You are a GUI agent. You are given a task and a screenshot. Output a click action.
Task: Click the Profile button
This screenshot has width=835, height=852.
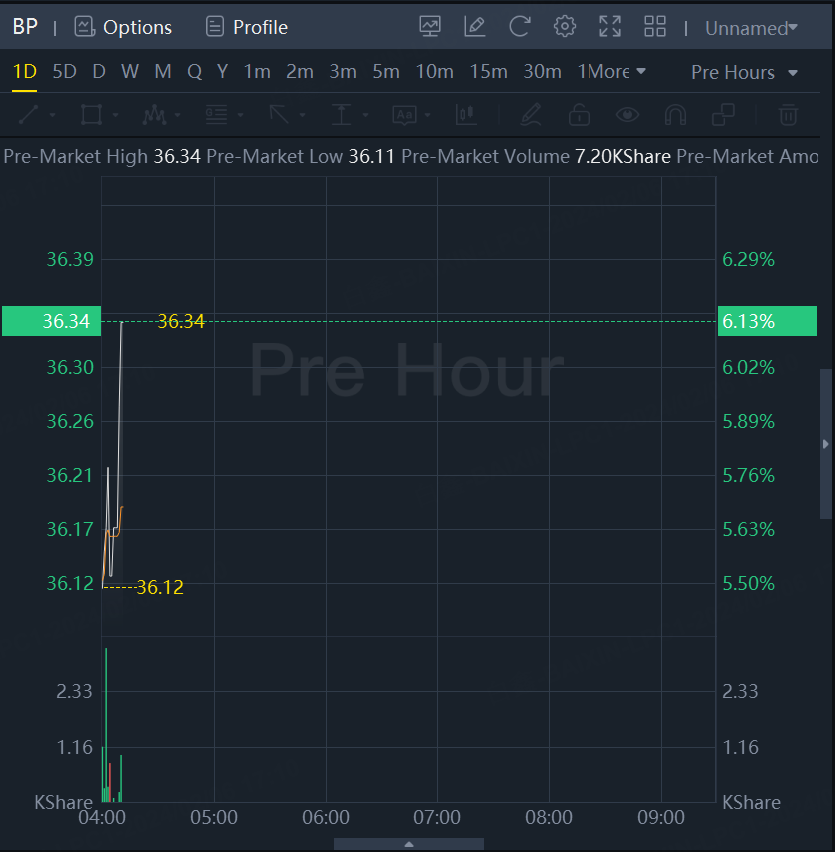(x=247, y=27)
